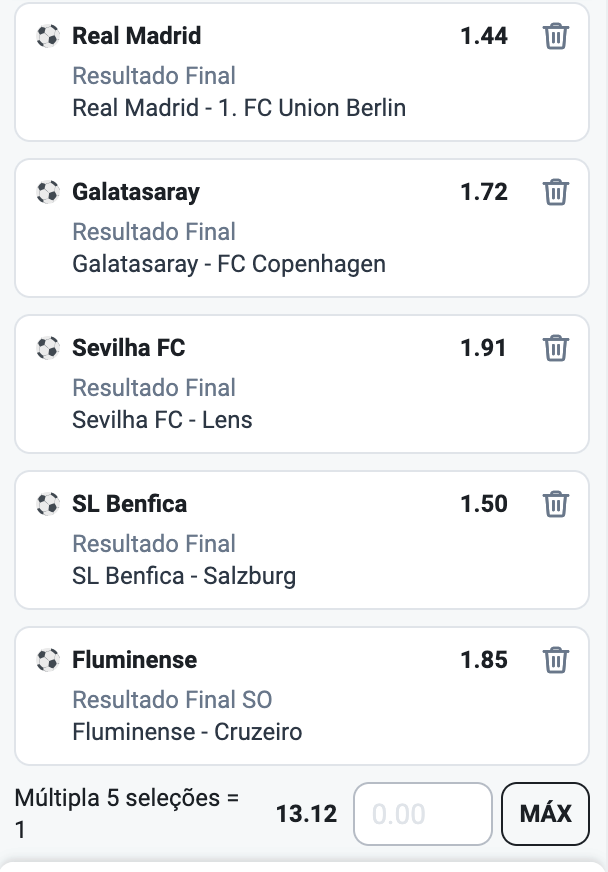Click the soccer ball icon beside Sevilha FC
608x872 pixels.
(x=48, y=348)
